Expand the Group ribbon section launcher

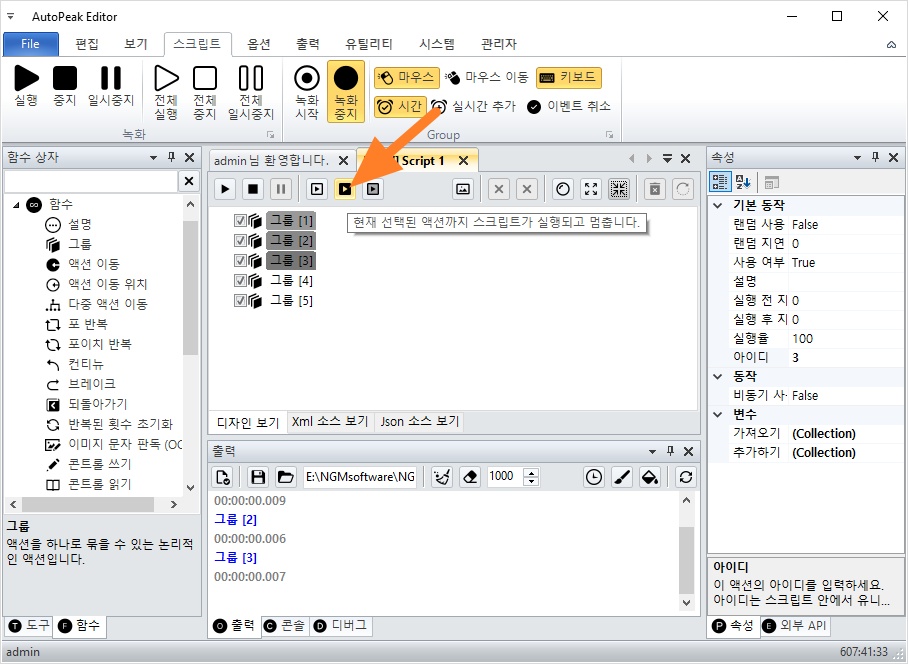(609, 134)
